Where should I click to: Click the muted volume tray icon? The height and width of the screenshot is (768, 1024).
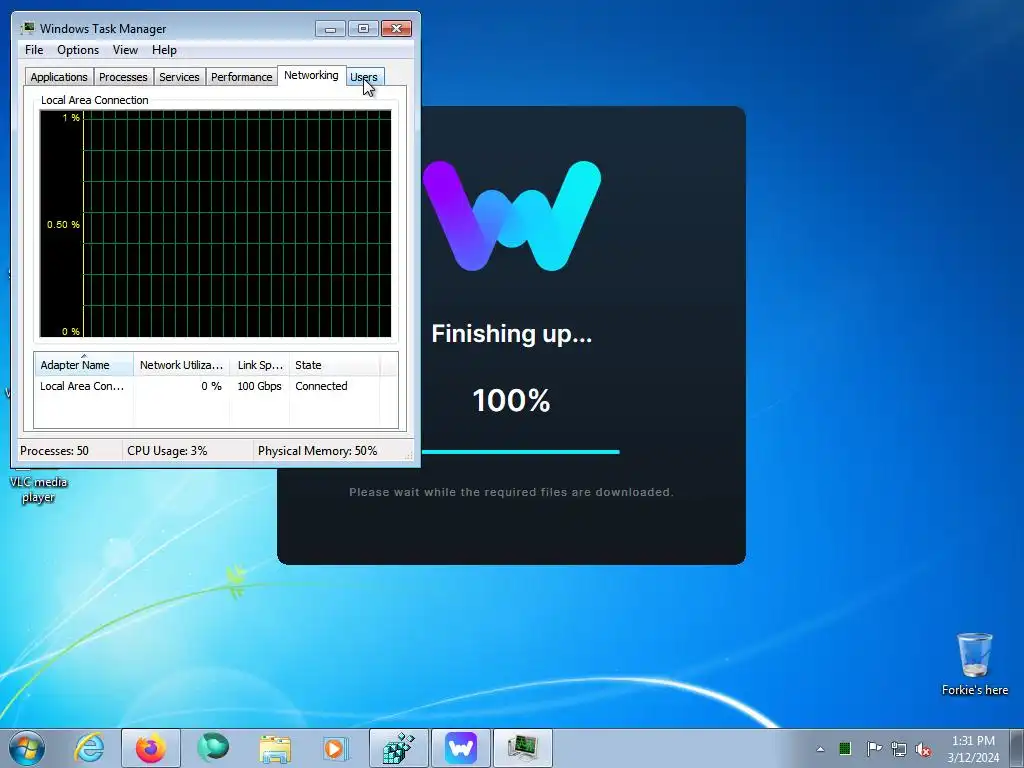pyautogui.click(x=923, y=749)
